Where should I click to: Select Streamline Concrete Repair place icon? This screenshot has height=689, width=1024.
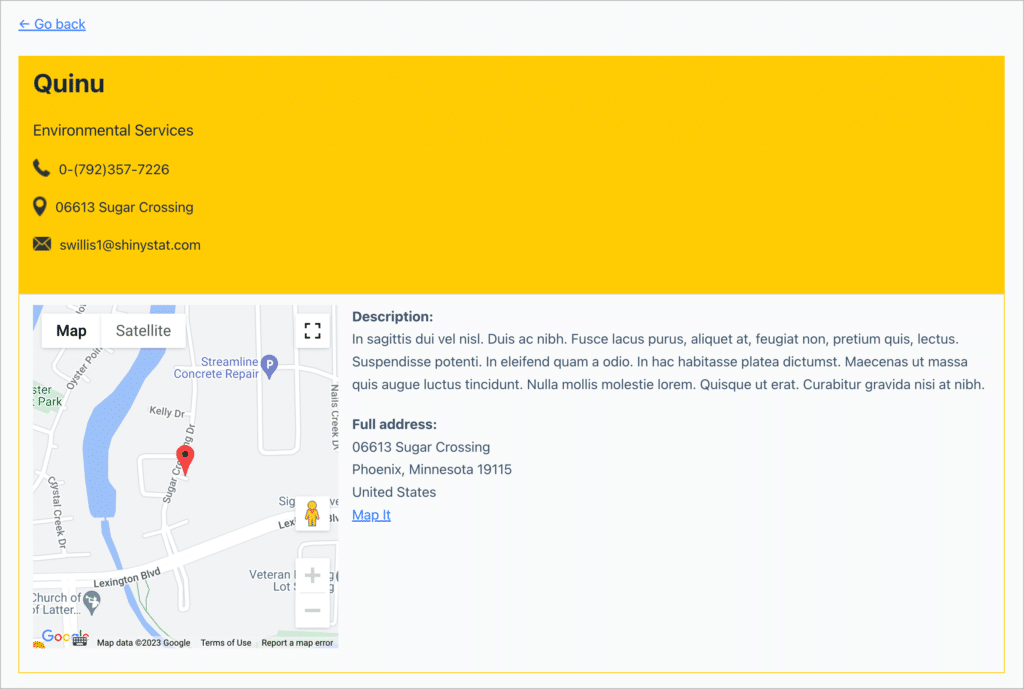coord(270,366)
